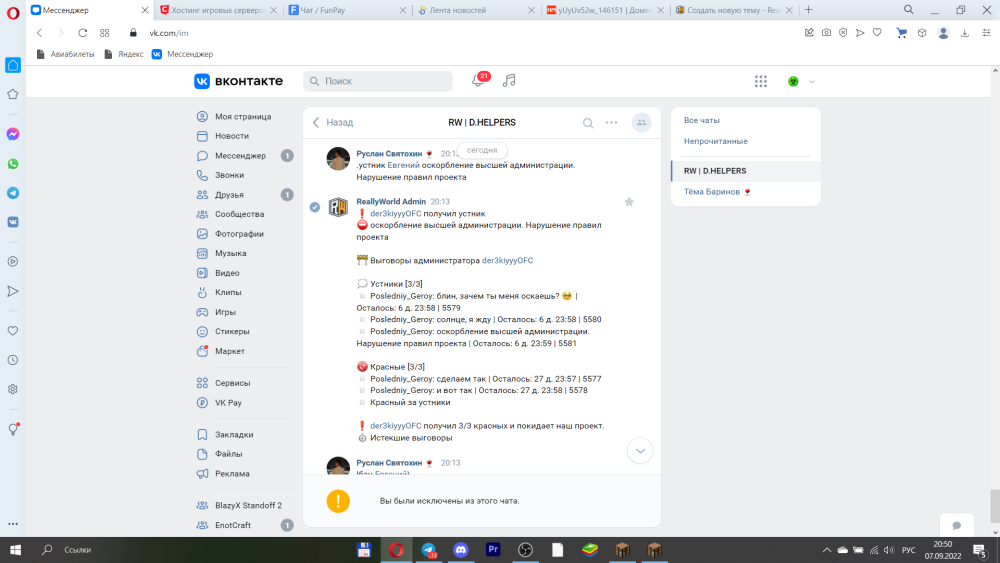This screenshot has width=1000, height=563.
Task: Open OBS Studio from taskbar
Action: [526, 550]
